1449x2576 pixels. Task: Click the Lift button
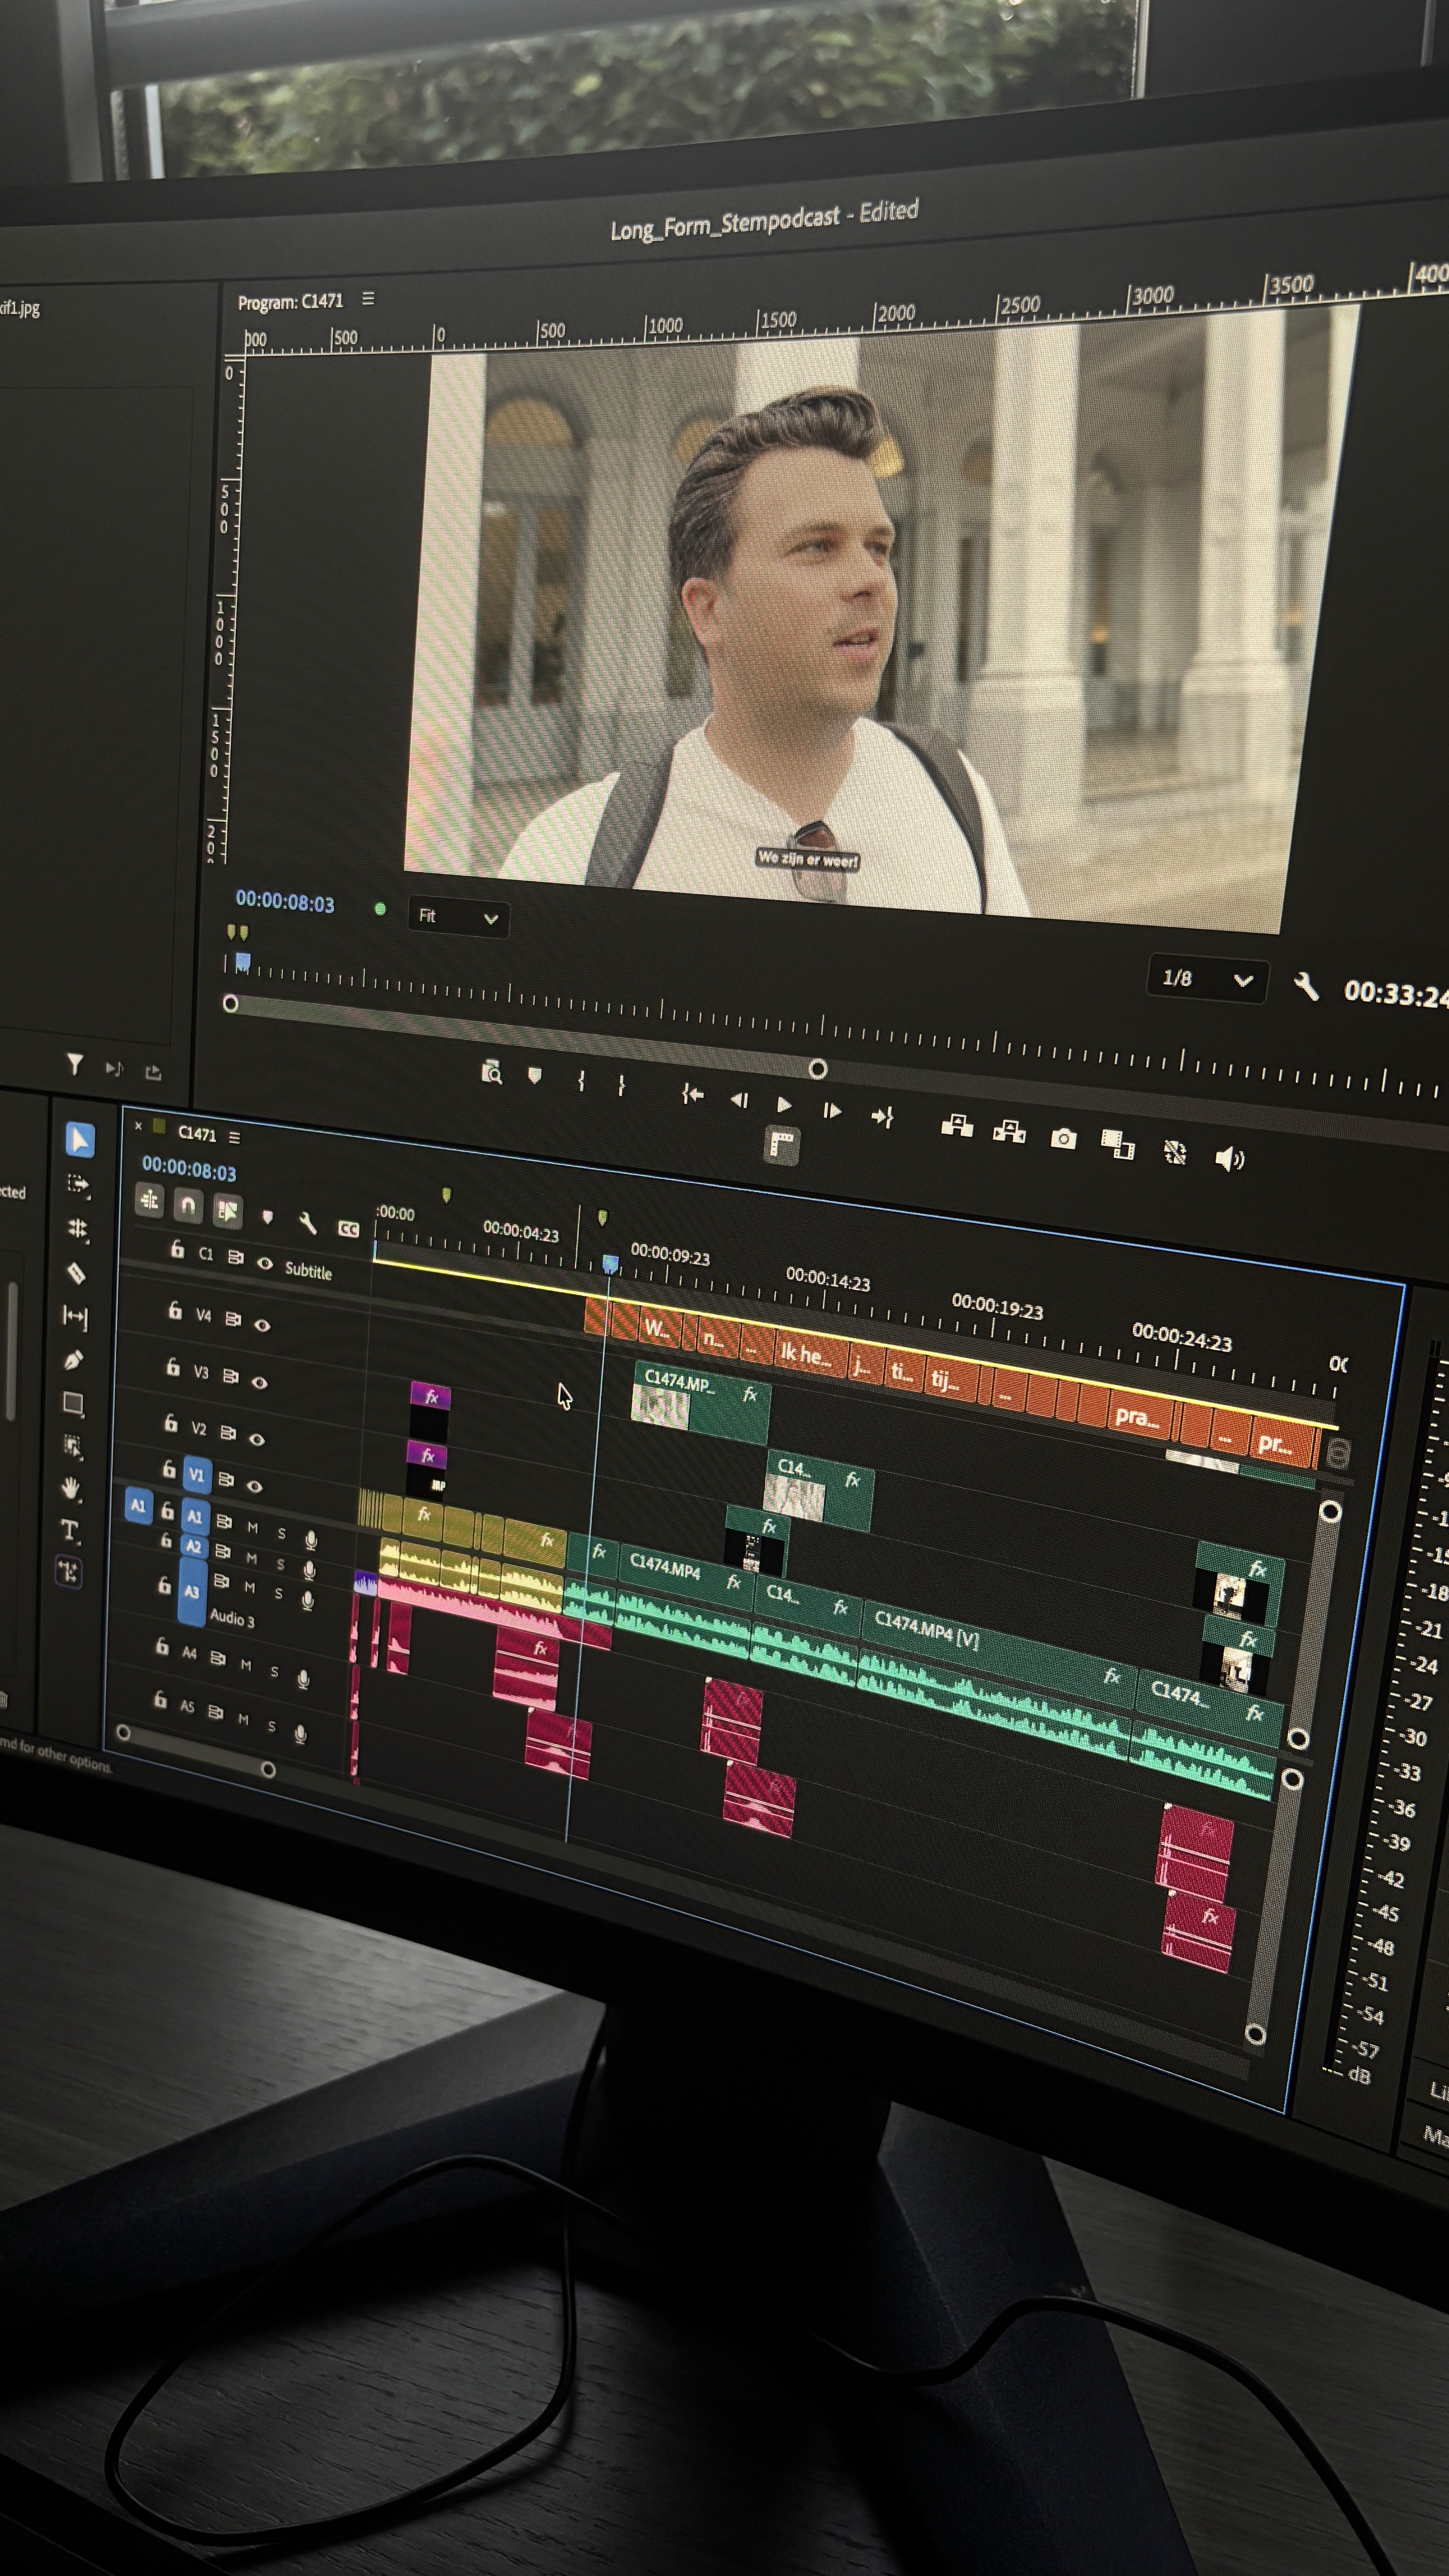(957, 1126)
